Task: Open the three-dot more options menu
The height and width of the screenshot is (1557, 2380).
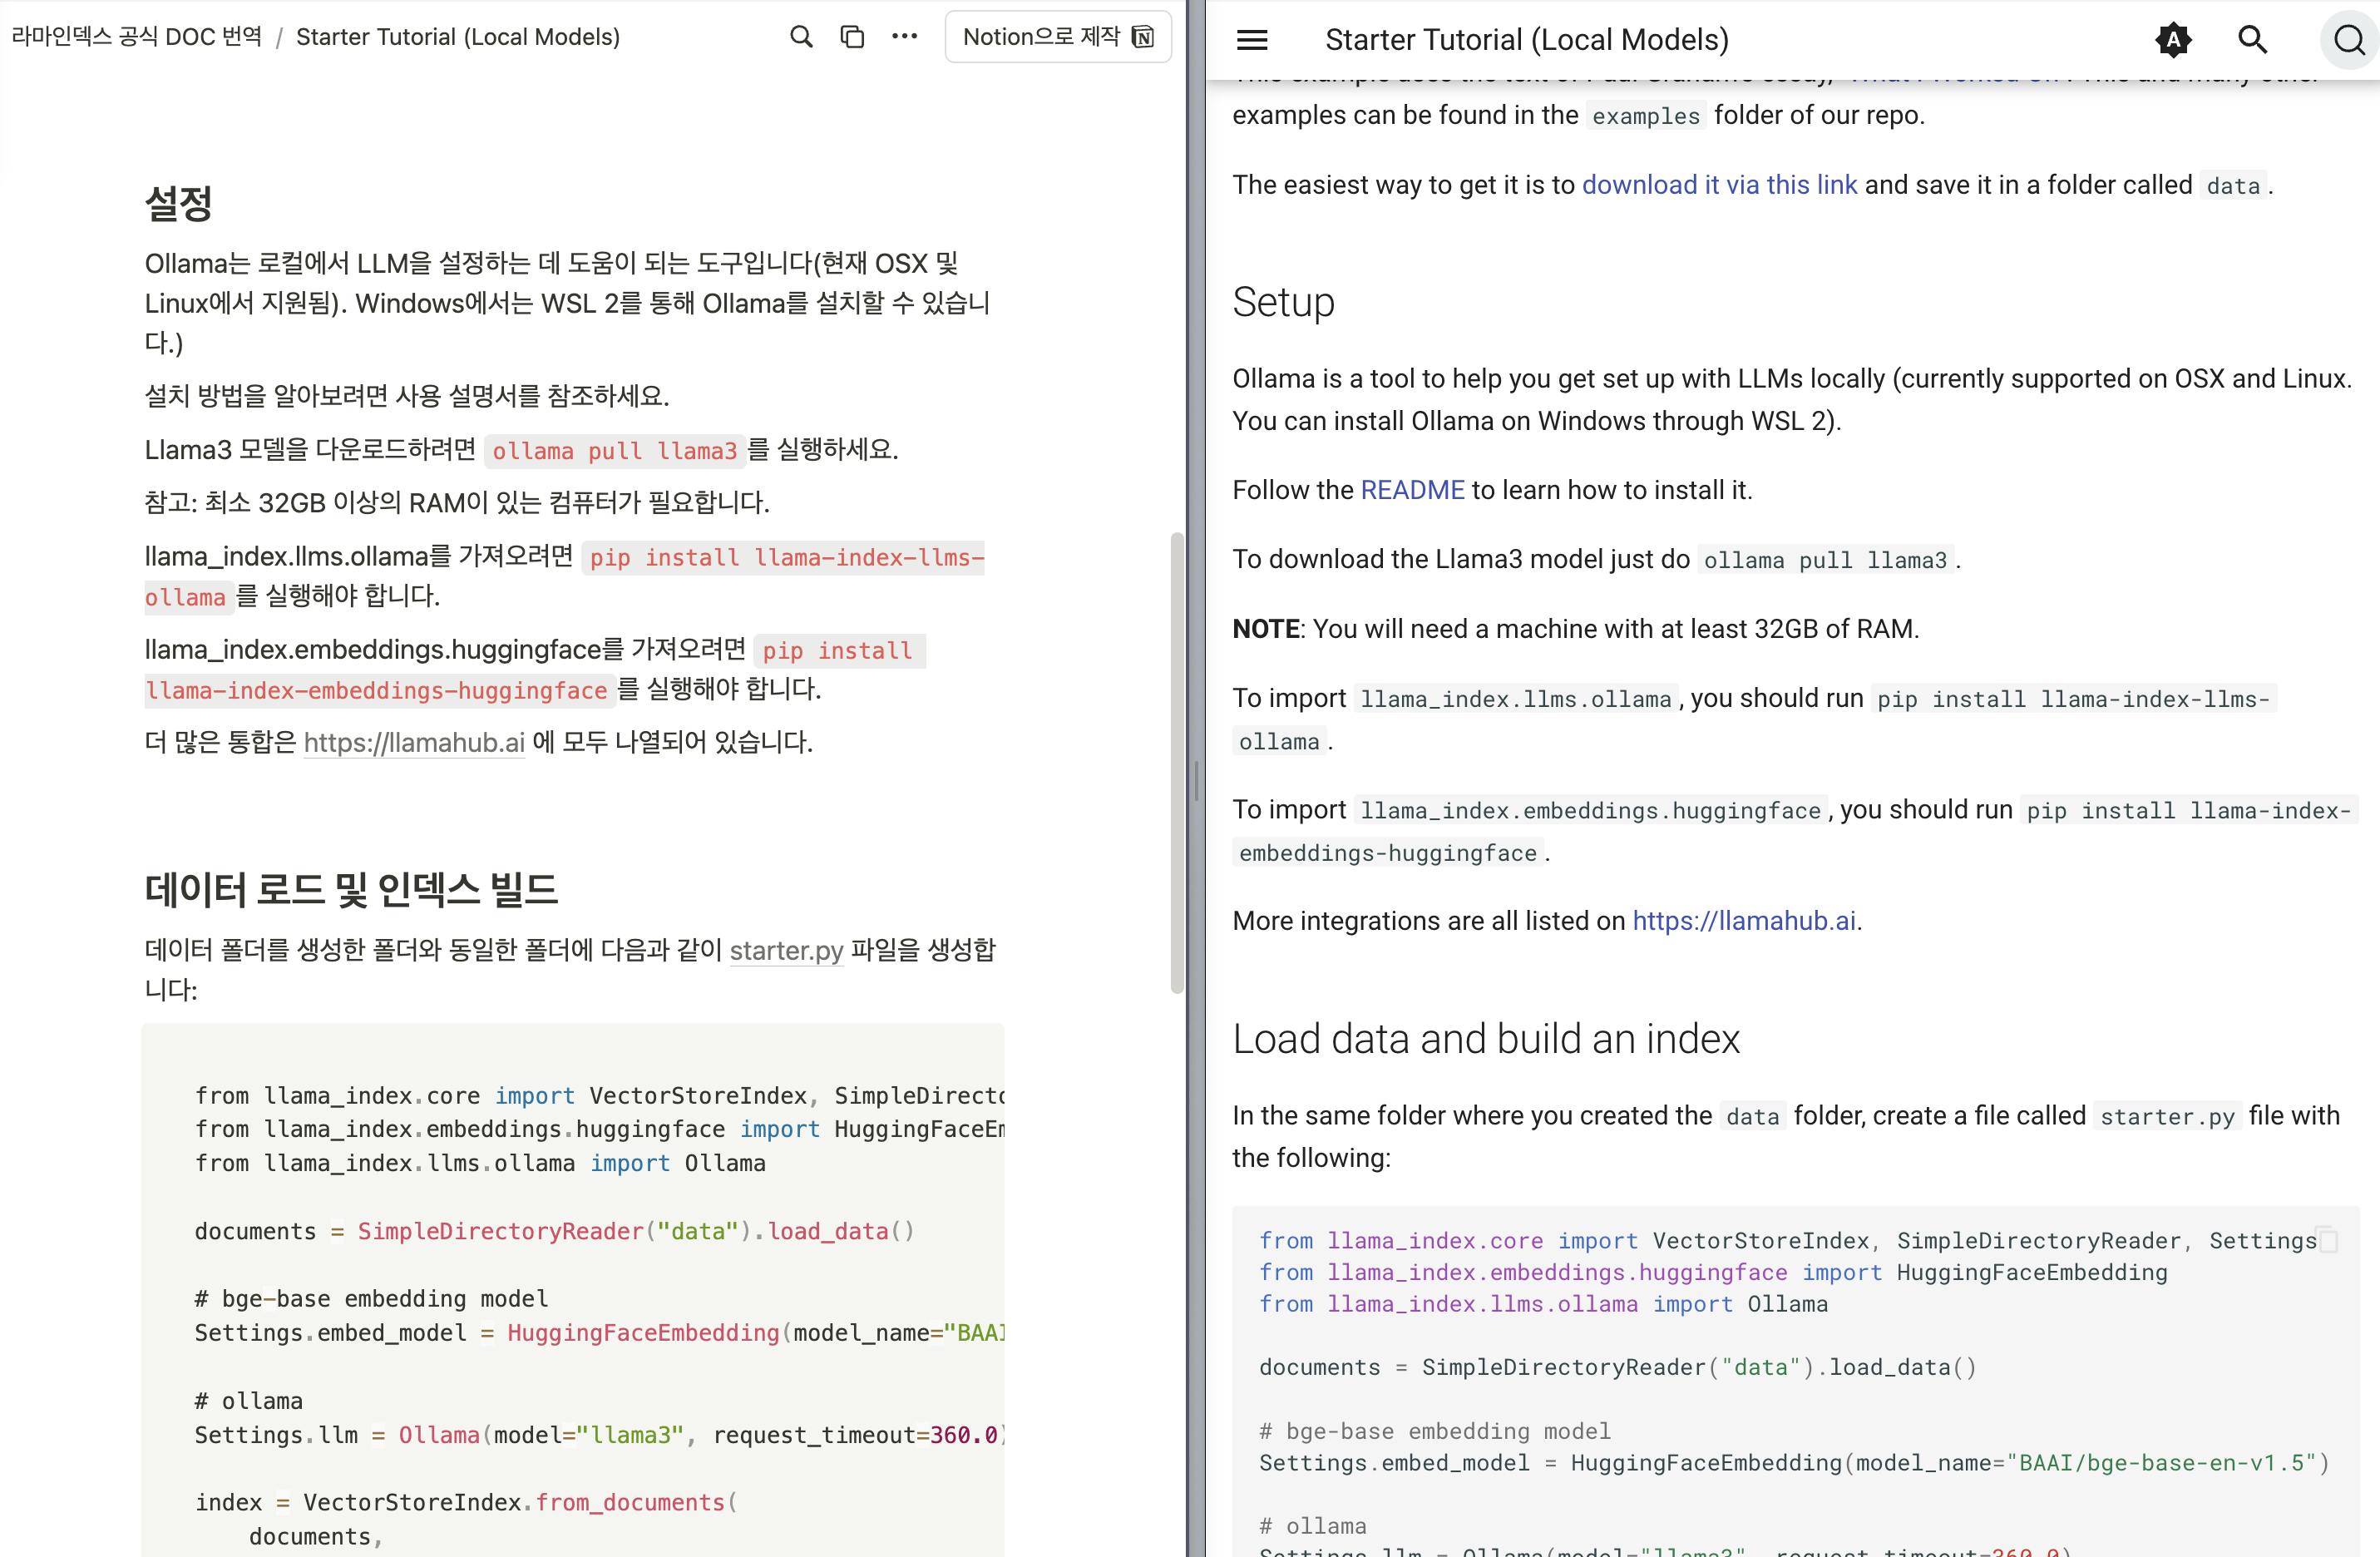Action: coord(904,37)
